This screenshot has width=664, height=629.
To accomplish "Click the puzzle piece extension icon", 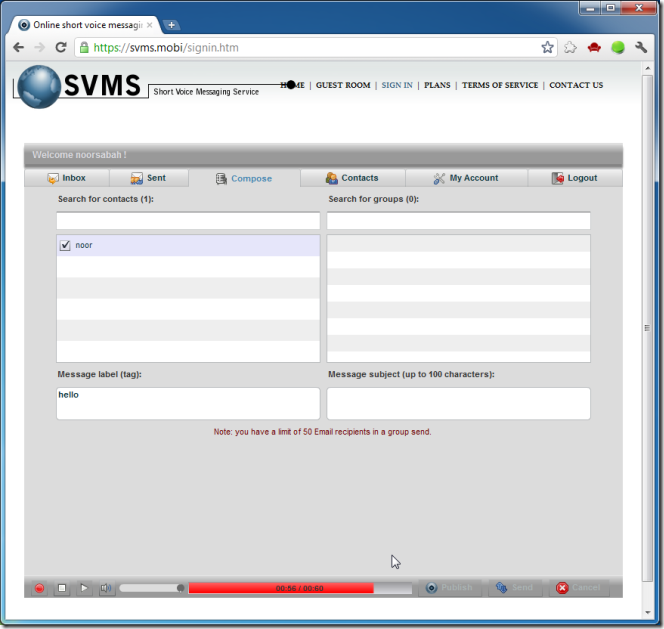I will [570, 47].
